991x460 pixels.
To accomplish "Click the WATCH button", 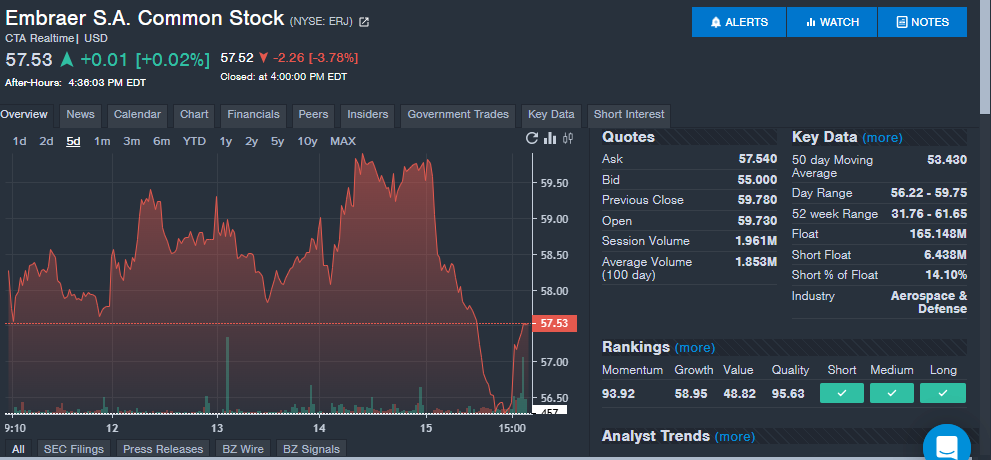I will tap(832, 22).
